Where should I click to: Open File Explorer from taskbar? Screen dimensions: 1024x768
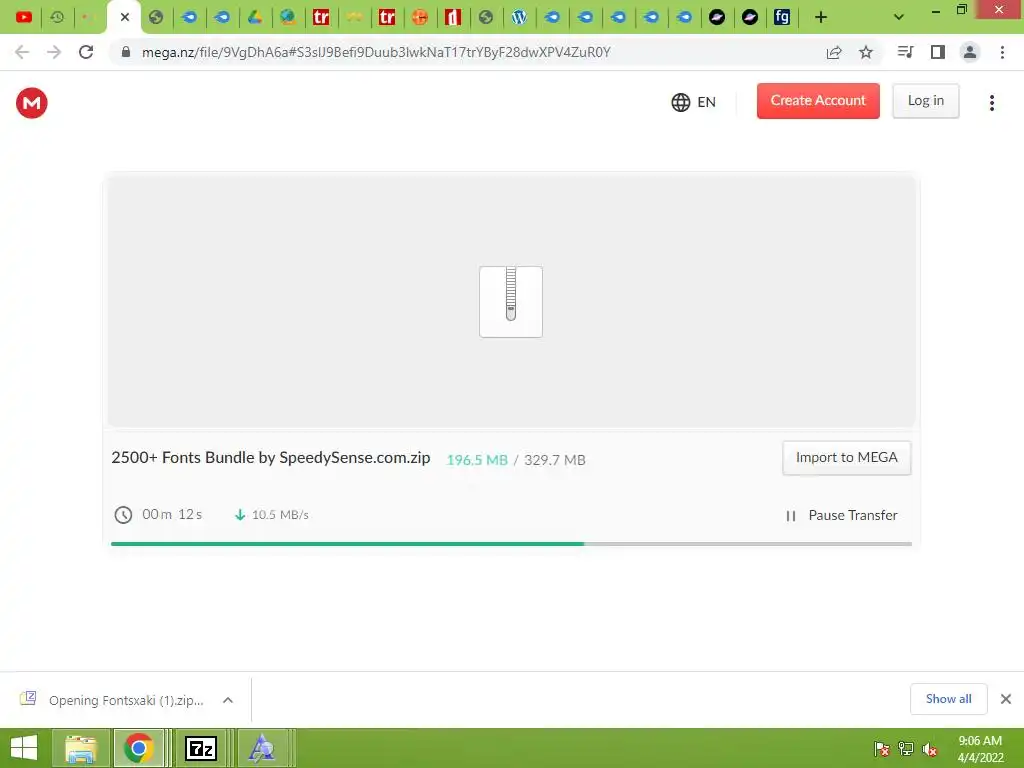pyautogui.click(x=80, y=748)
